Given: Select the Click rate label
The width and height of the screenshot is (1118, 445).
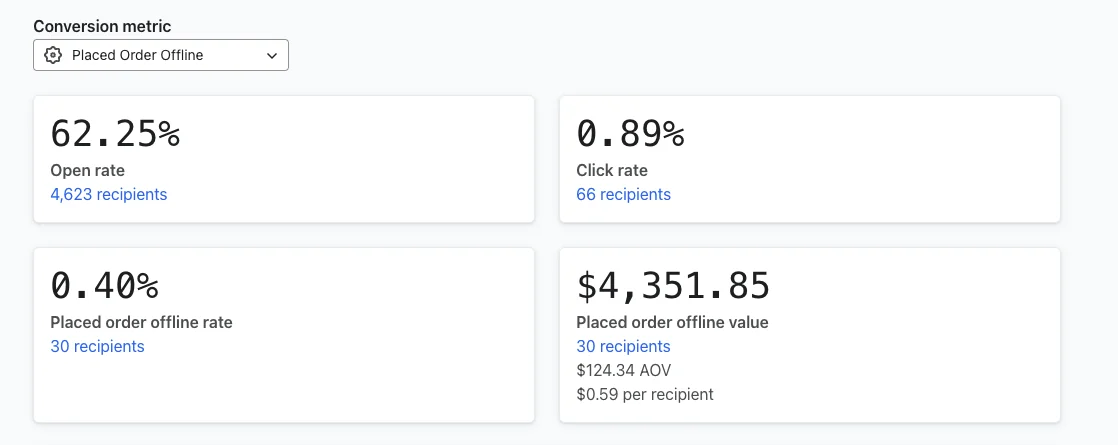Looking at the screenshot, I should [612, 170].
